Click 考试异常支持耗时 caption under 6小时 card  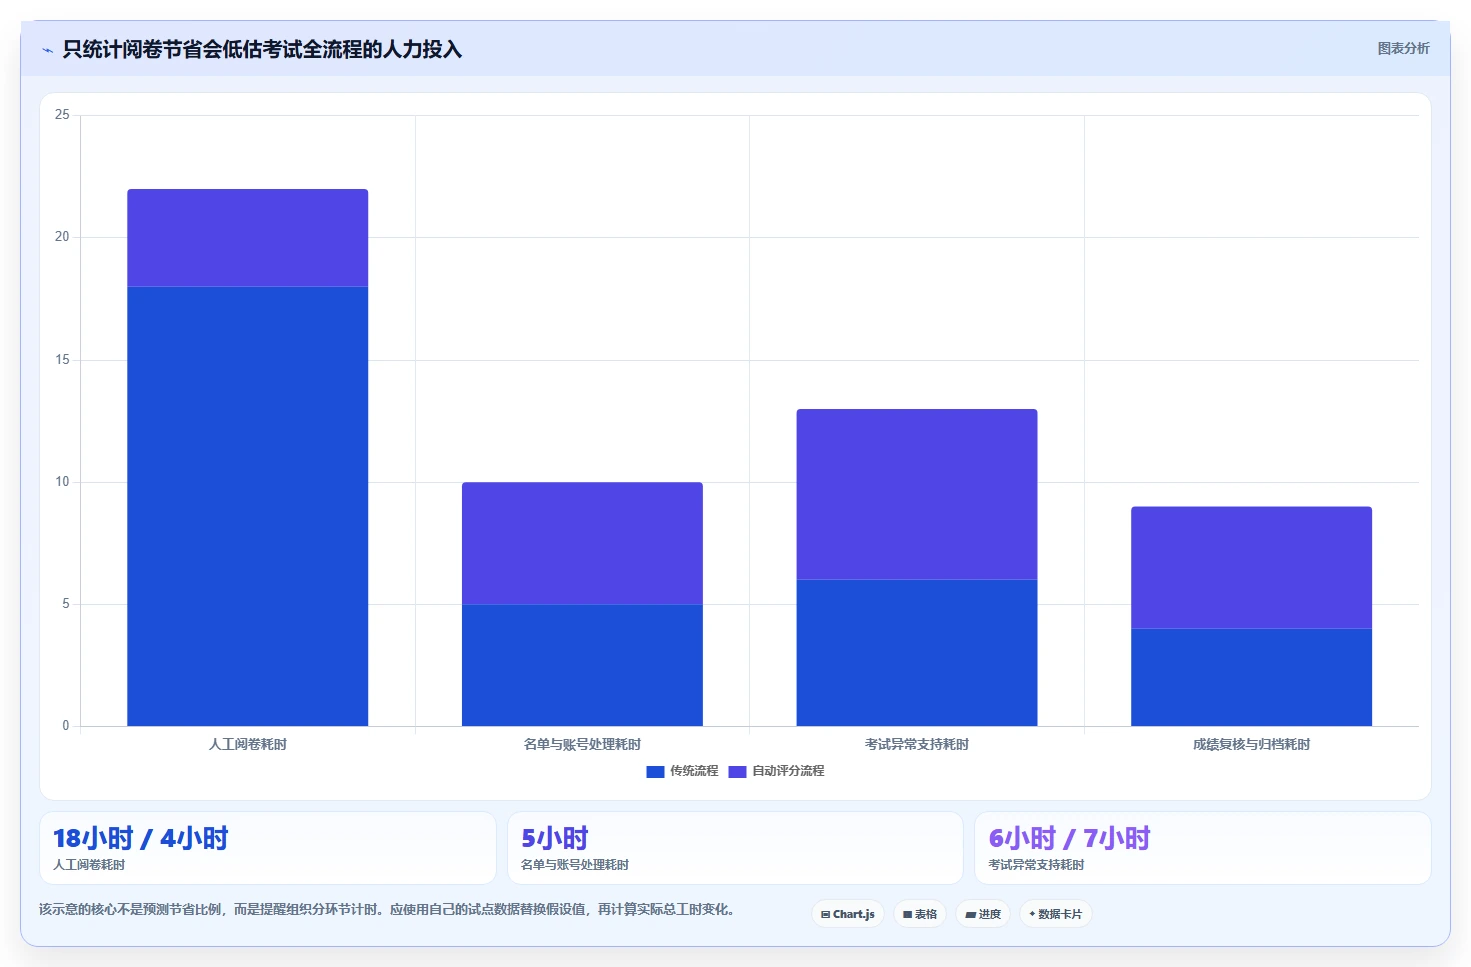pyautogui.click(x=1036, y=865)
